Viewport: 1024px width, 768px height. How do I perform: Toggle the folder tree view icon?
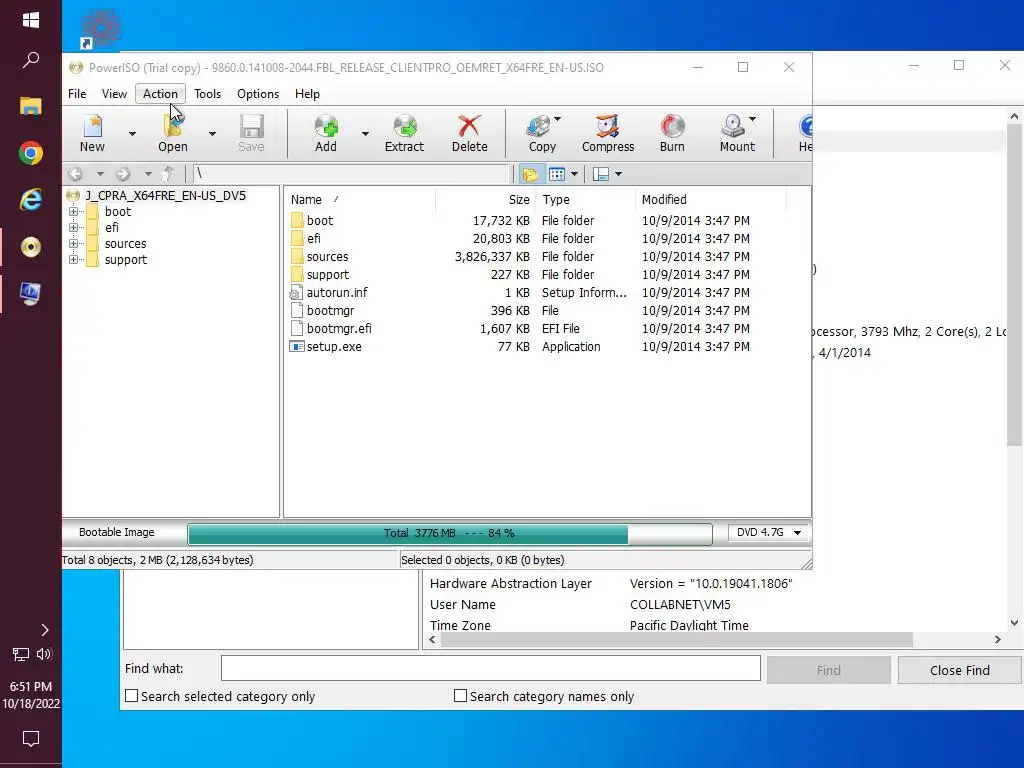tap(530, 174)
